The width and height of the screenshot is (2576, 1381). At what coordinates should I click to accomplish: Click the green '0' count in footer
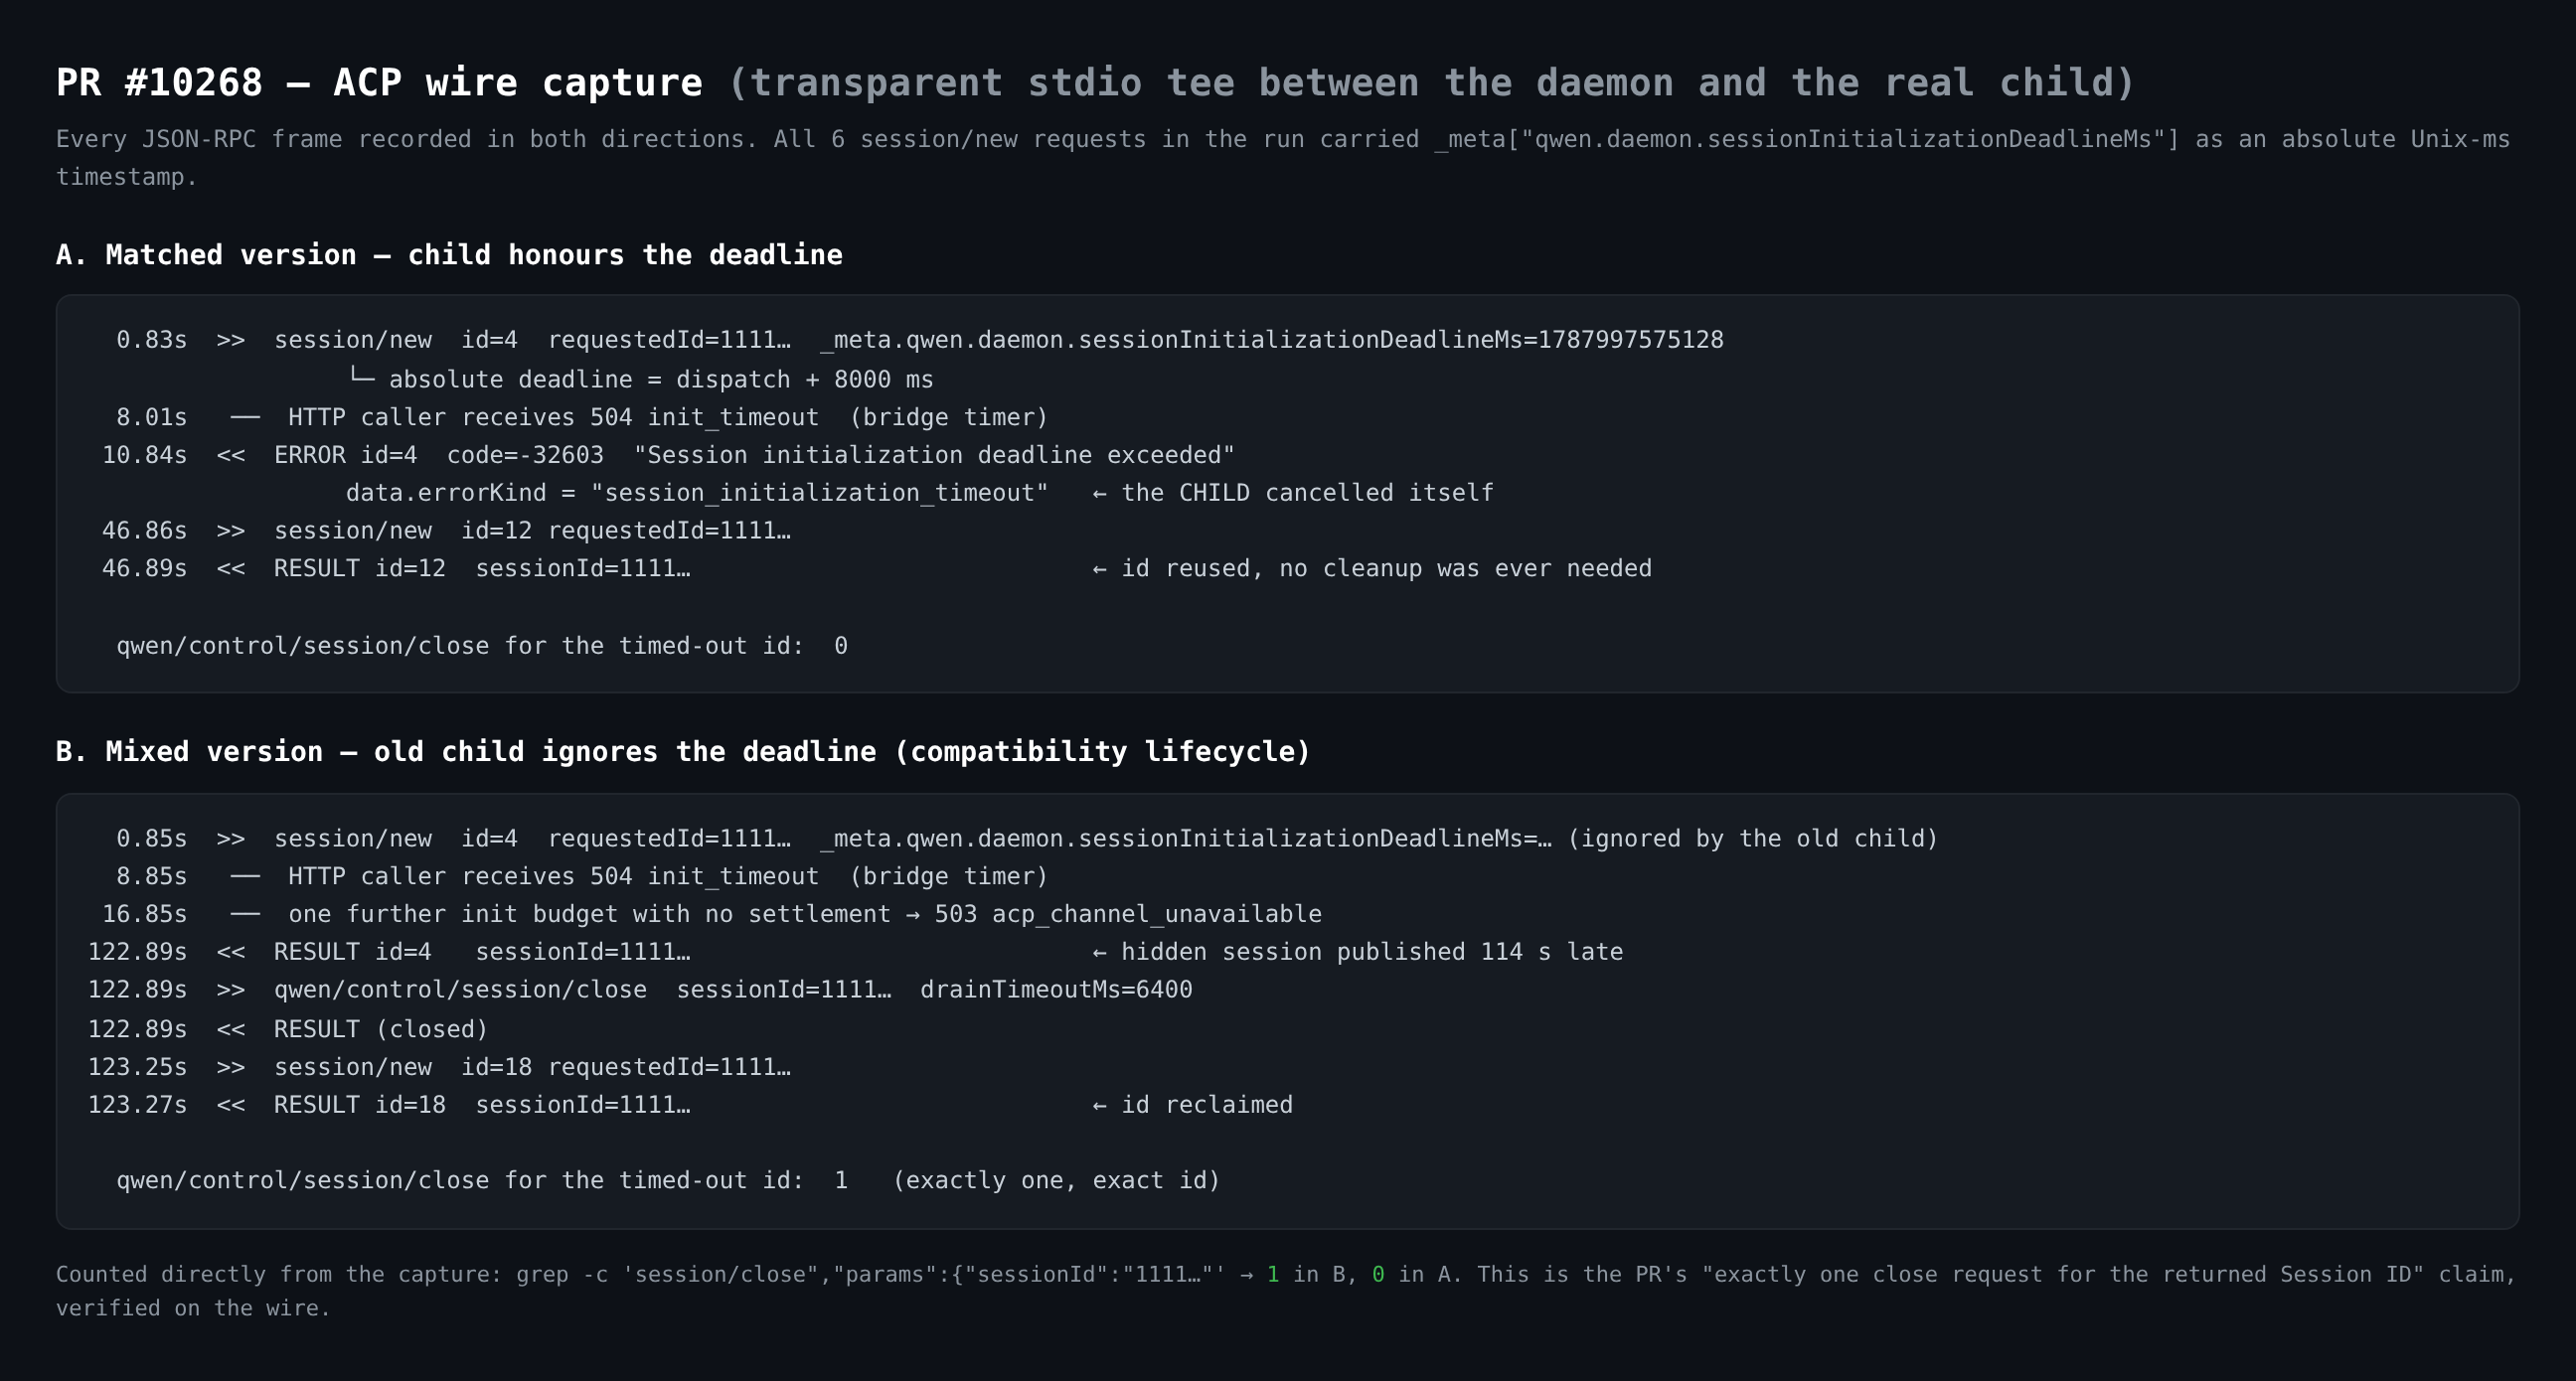click(x=1378, y=1274)
